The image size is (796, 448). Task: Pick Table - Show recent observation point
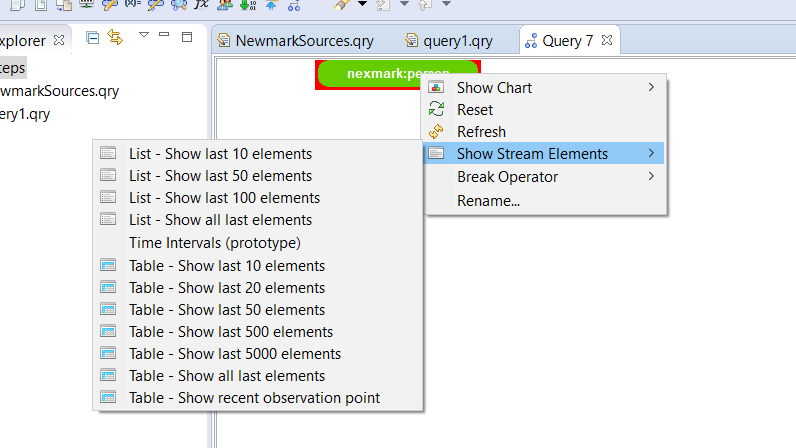(x=254, y=397)
